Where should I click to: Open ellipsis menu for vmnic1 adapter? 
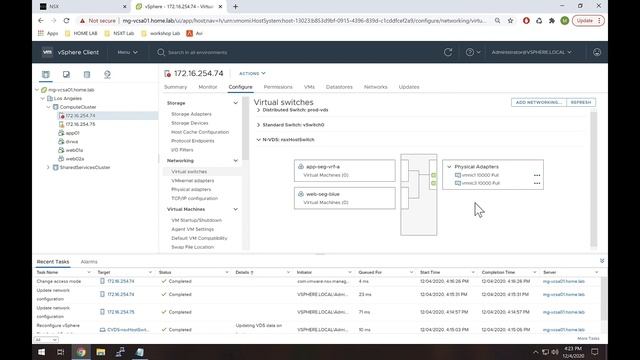[x=537, y=175]
